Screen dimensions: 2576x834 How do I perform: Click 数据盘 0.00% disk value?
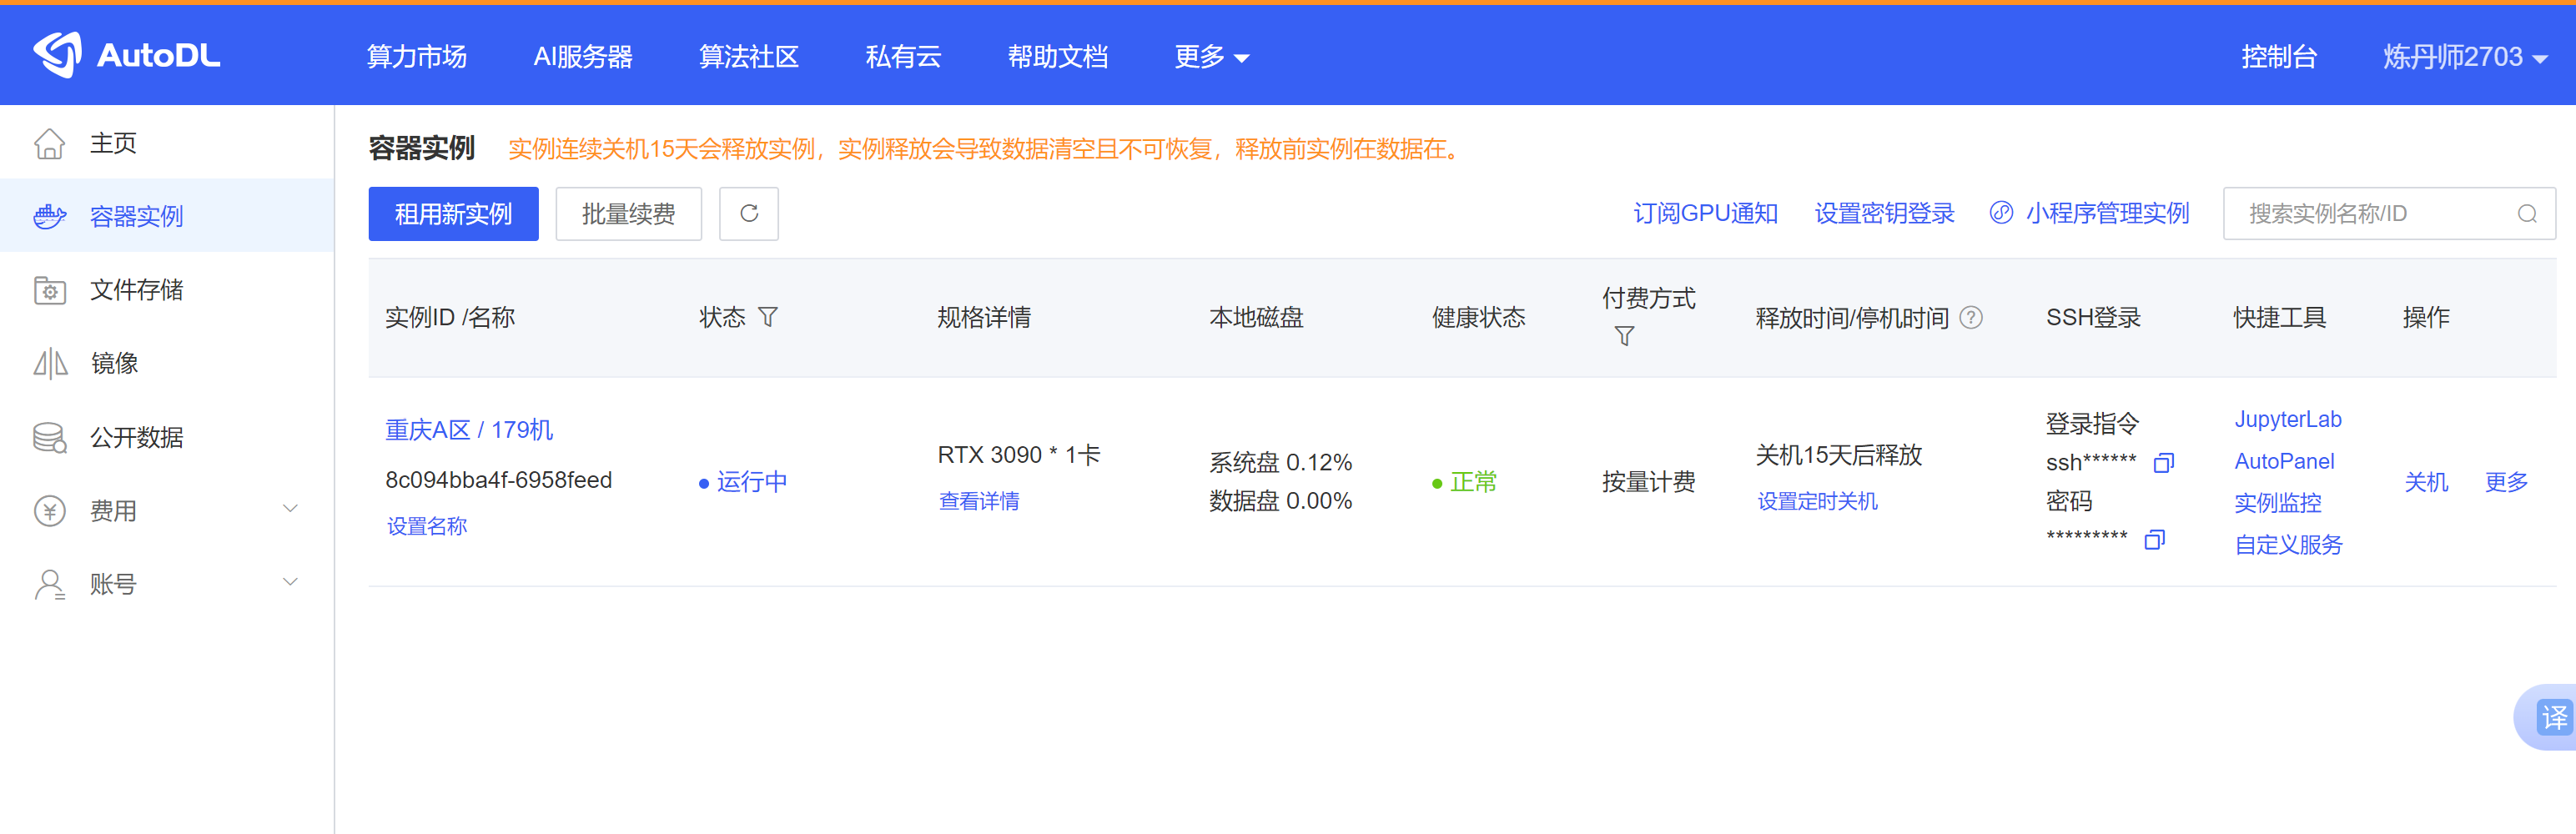pos(1280,501)
